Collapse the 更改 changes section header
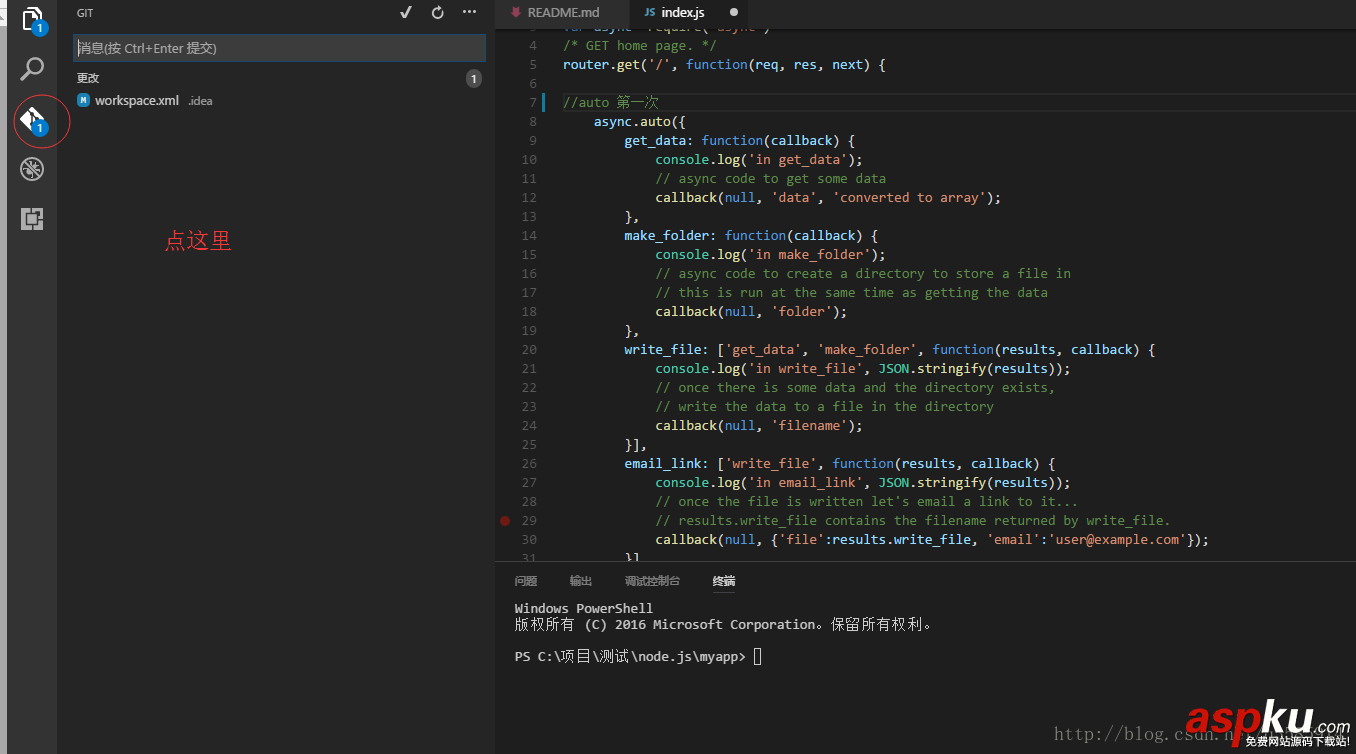This screenshot has width=1356, height=754. tap(88, 78)
